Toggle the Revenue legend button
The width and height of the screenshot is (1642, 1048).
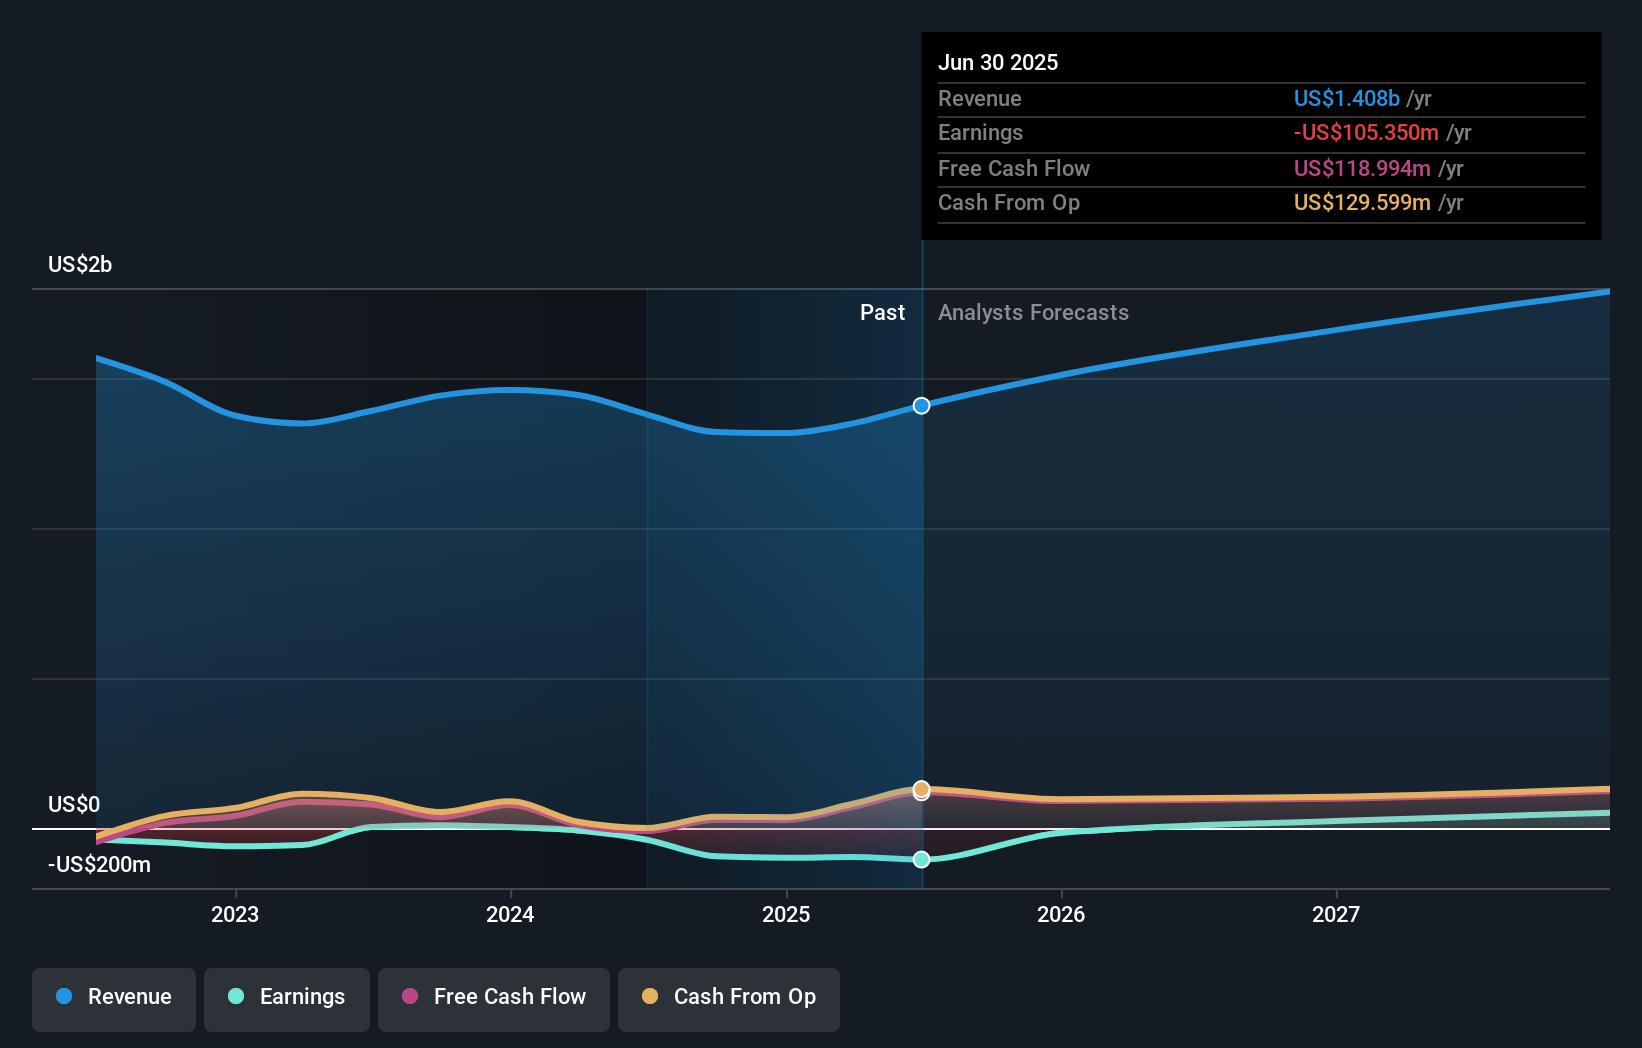[x=114, y=999]
